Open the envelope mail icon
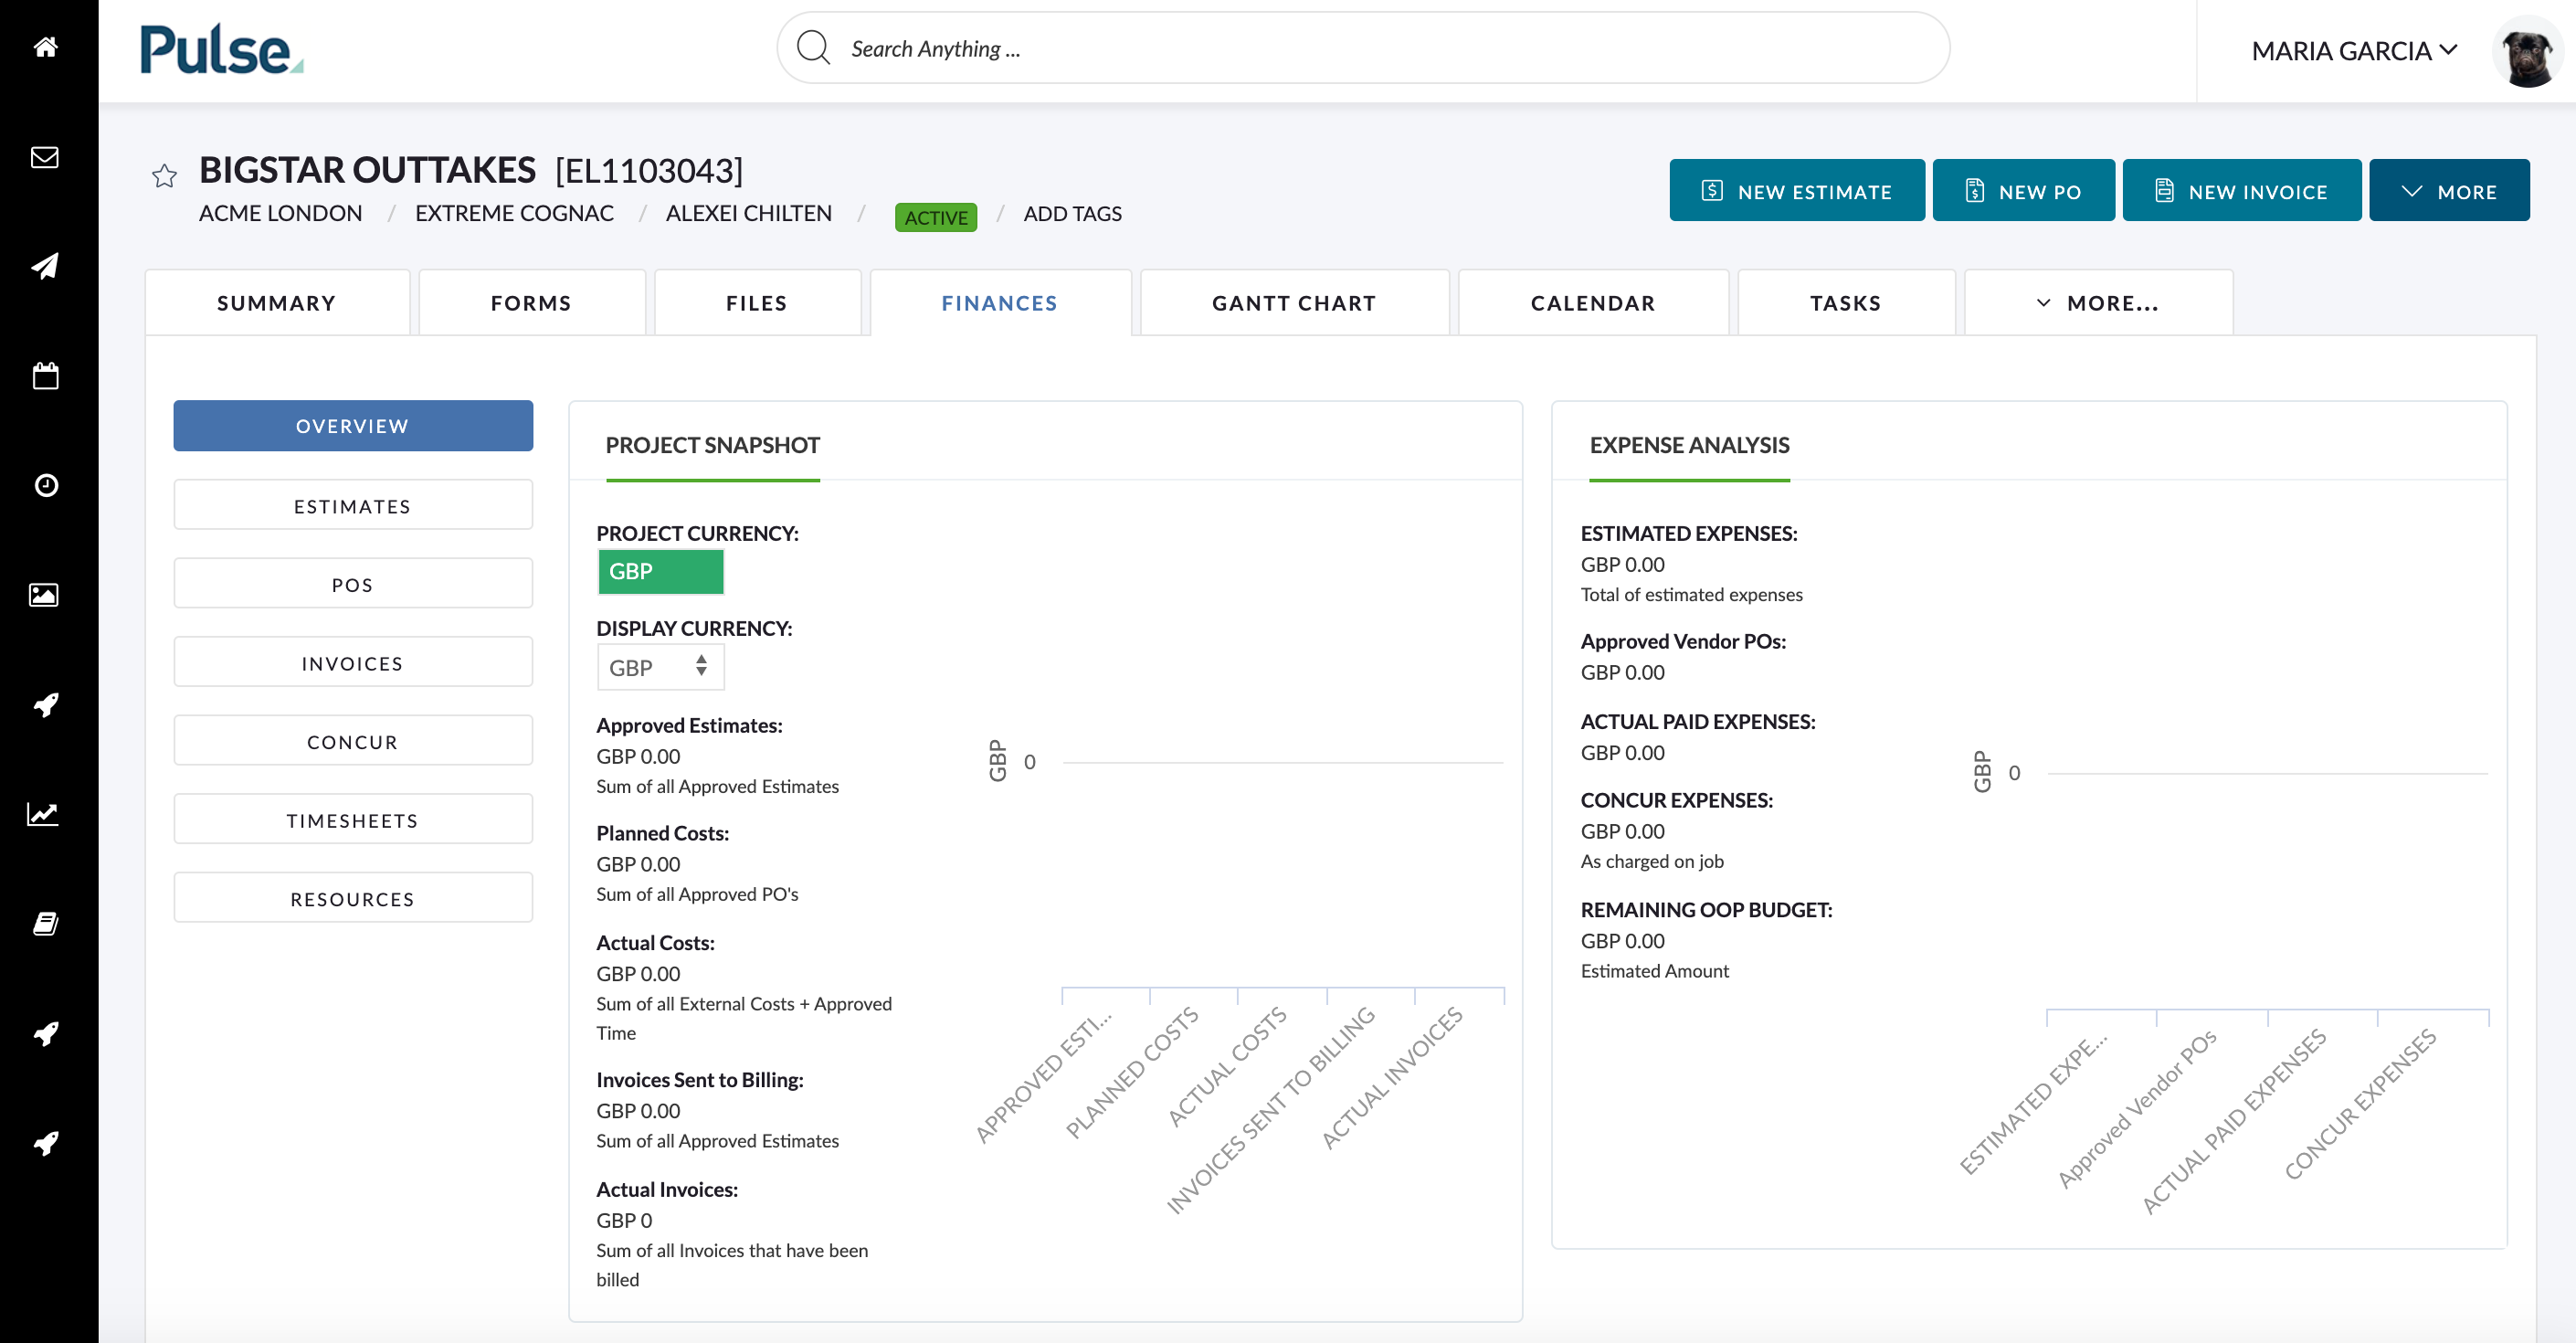 46,157
